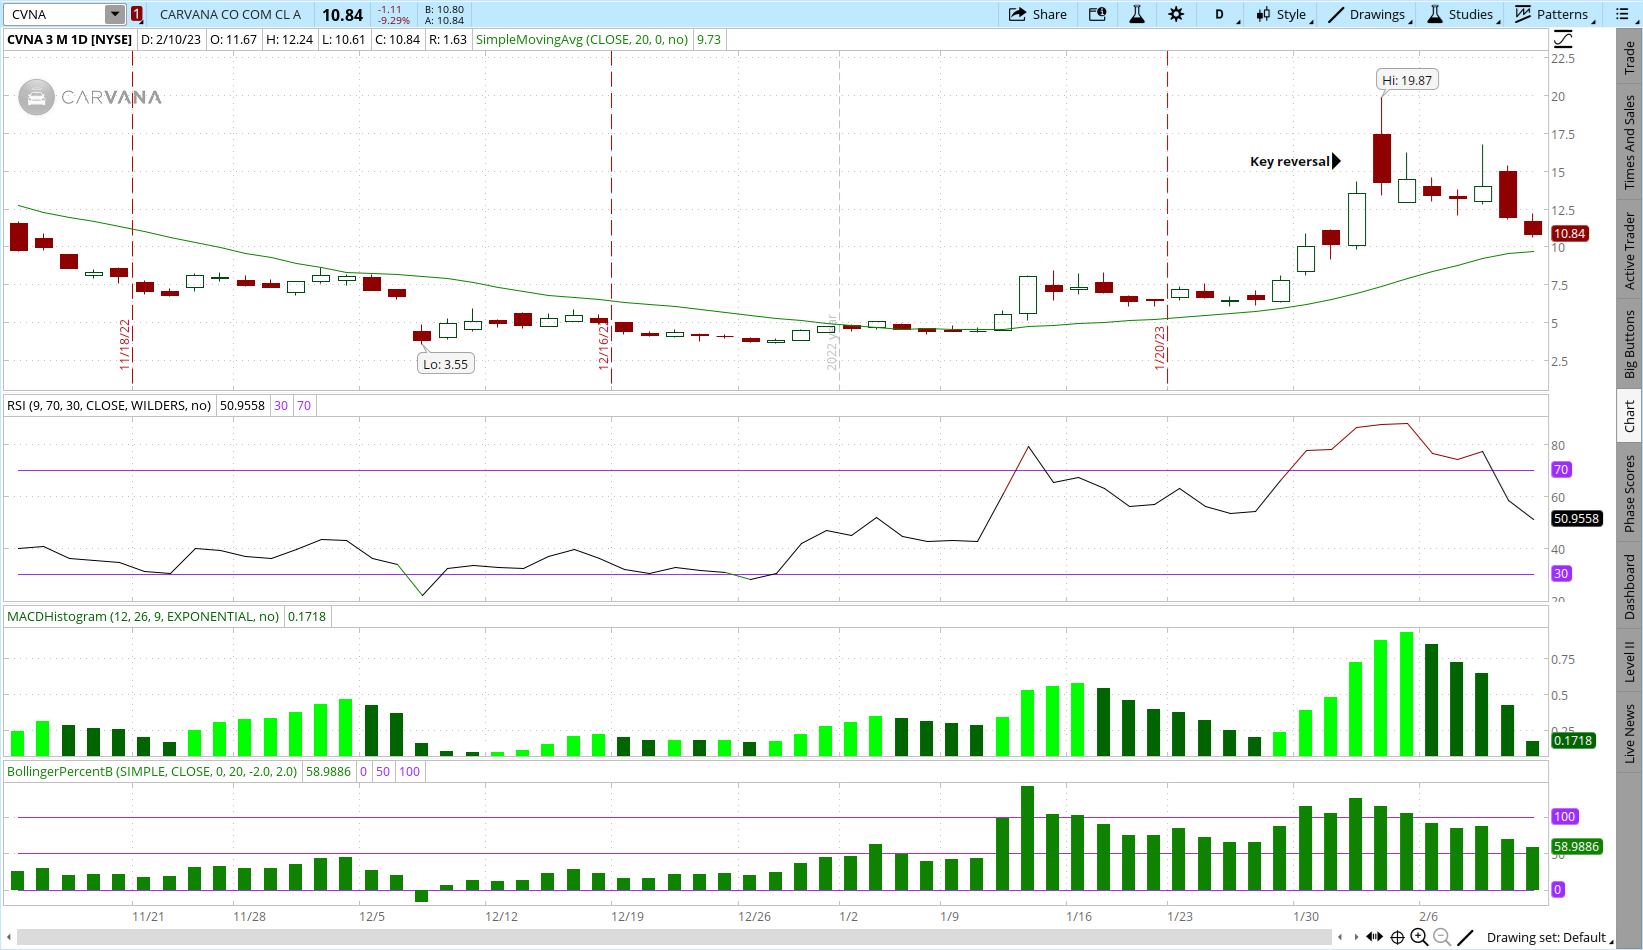Click the CVNA symbol input field

[55, 14]
